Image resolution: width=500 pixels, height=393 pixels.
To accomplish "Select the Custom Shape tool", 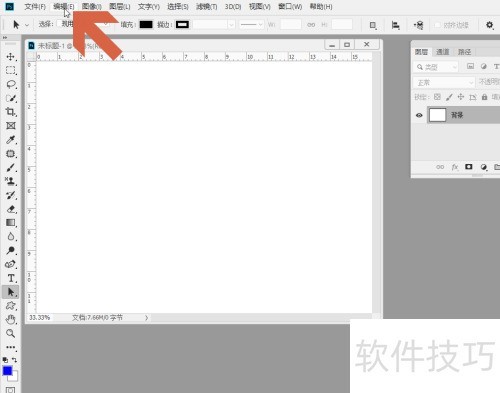I will pos(11,306).
